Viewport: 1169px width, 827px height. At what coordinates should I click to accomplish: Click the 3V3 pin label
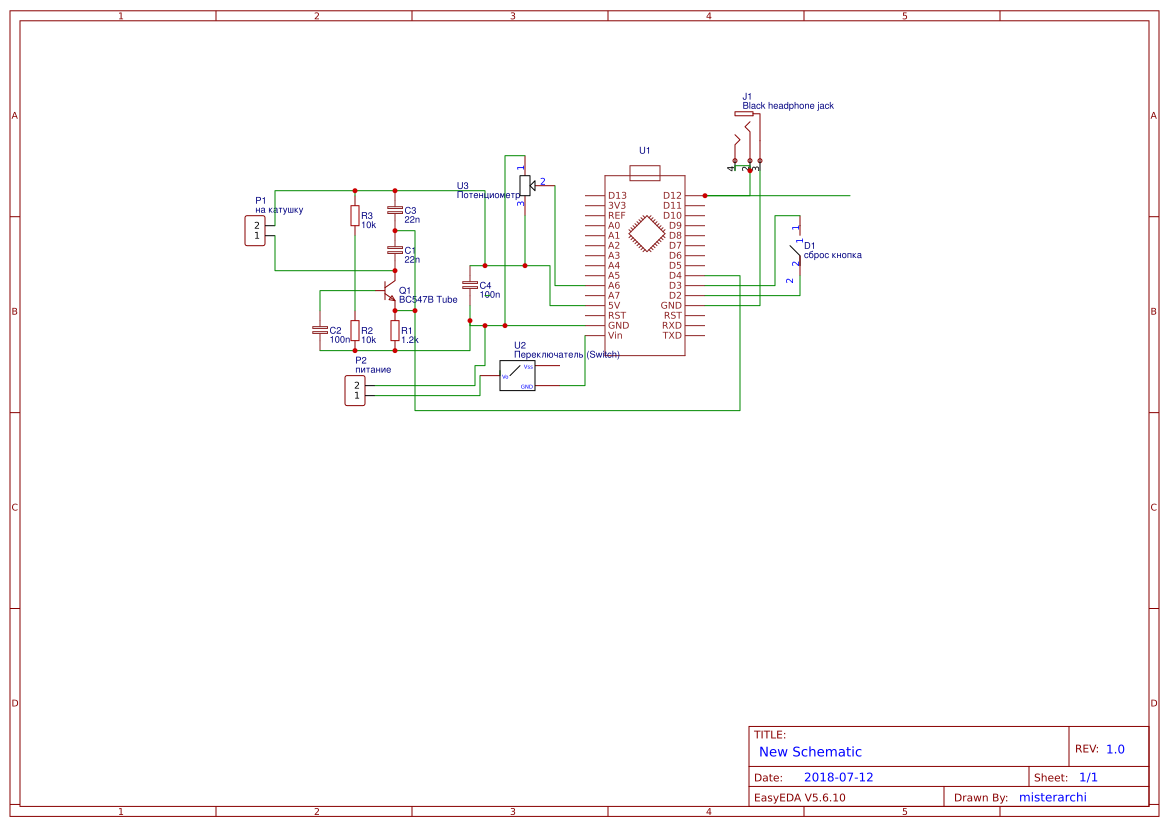click(617, 206)
